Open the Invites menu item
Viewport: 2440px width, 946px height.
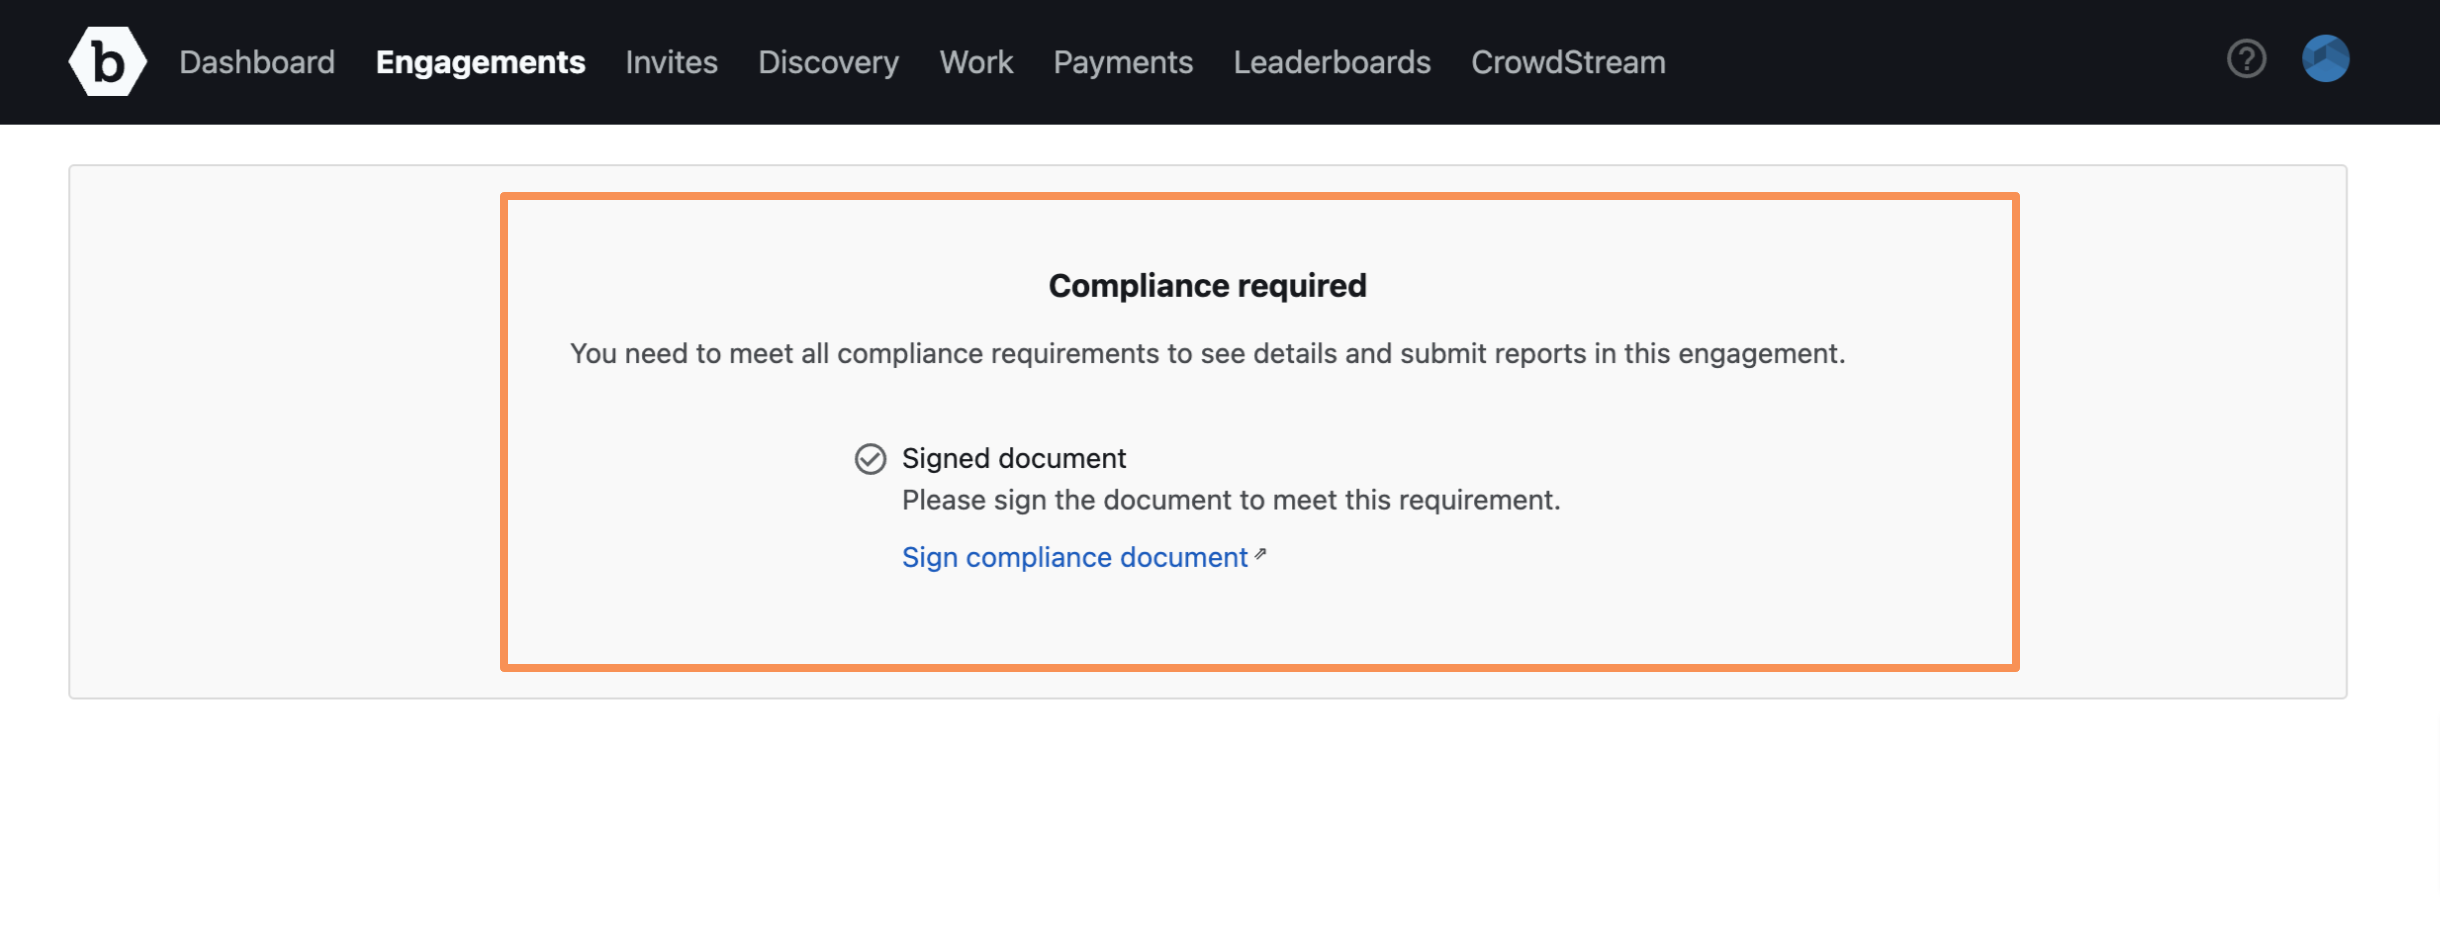[x=671, y=62]
